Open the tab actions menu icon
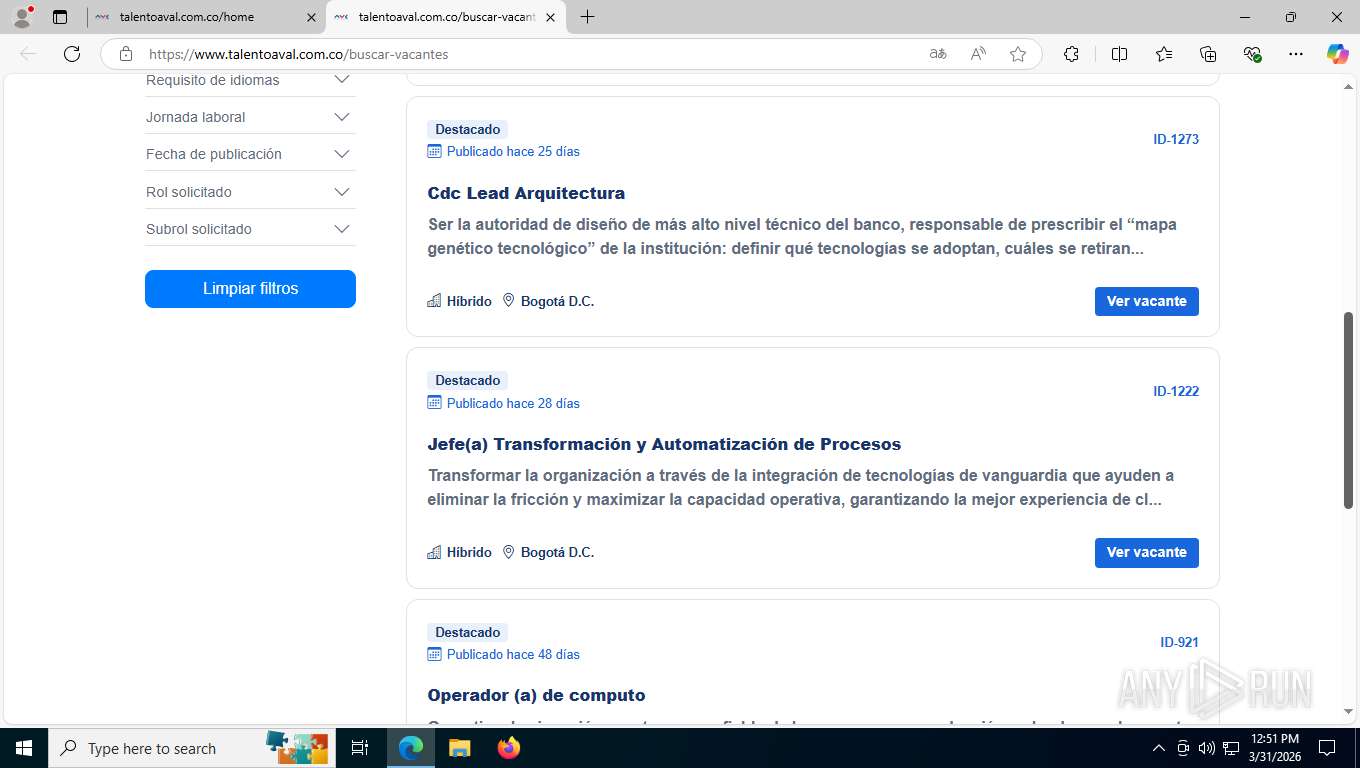Image resolution: width=1360 pixels, height=768 pixels. [60, 17]
